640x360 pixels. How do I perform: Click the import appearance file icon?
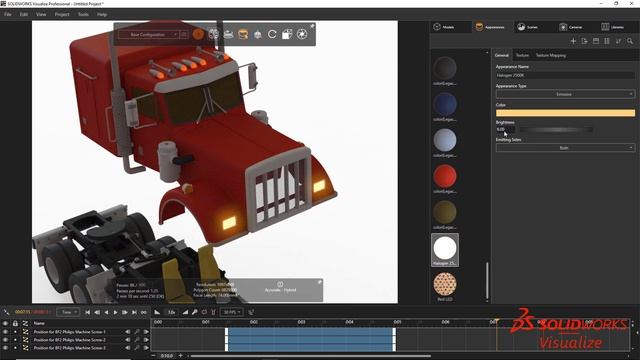tap(584, 41)
